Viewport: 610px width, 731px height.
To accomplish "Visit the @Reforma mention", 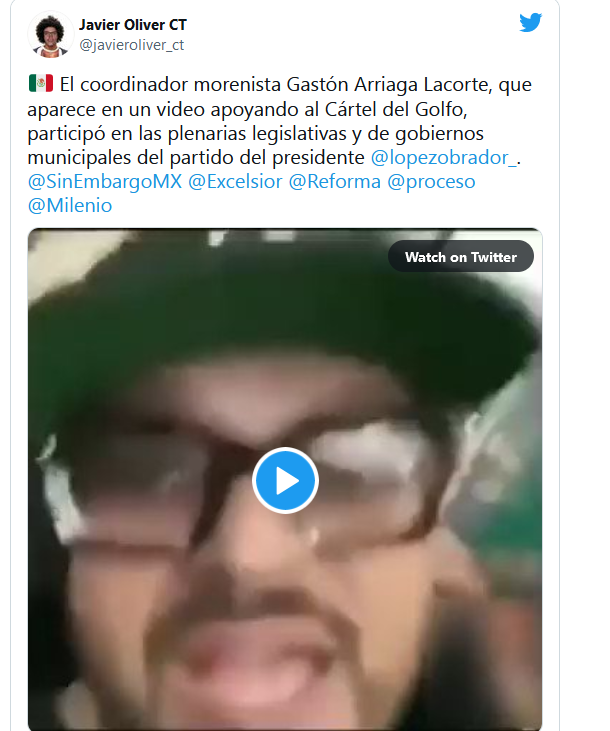I will (335, 181).
